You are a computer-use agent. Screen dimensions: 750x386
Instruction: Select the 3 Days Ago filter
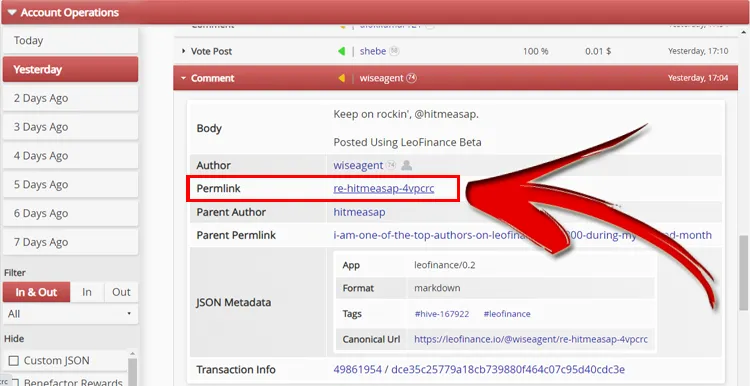click(x=70, y=127)
